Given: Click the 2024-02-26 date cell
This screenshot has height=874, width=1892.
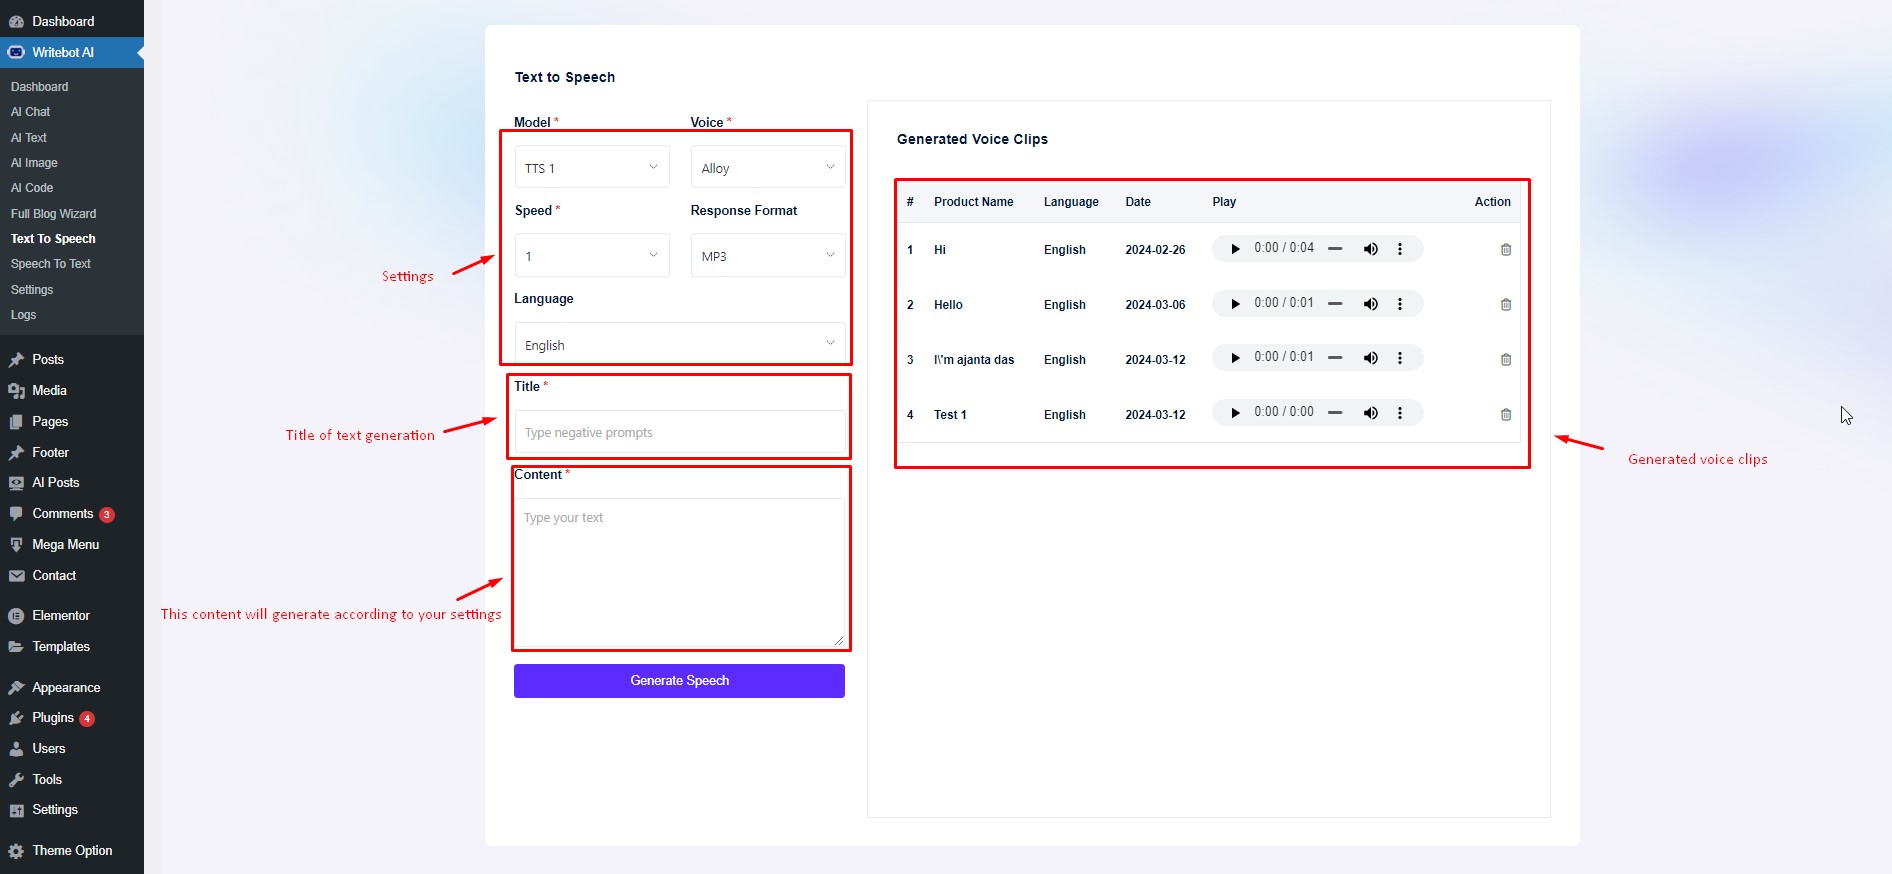Looking at the screenshot, I should click(x=1155, y=250).
